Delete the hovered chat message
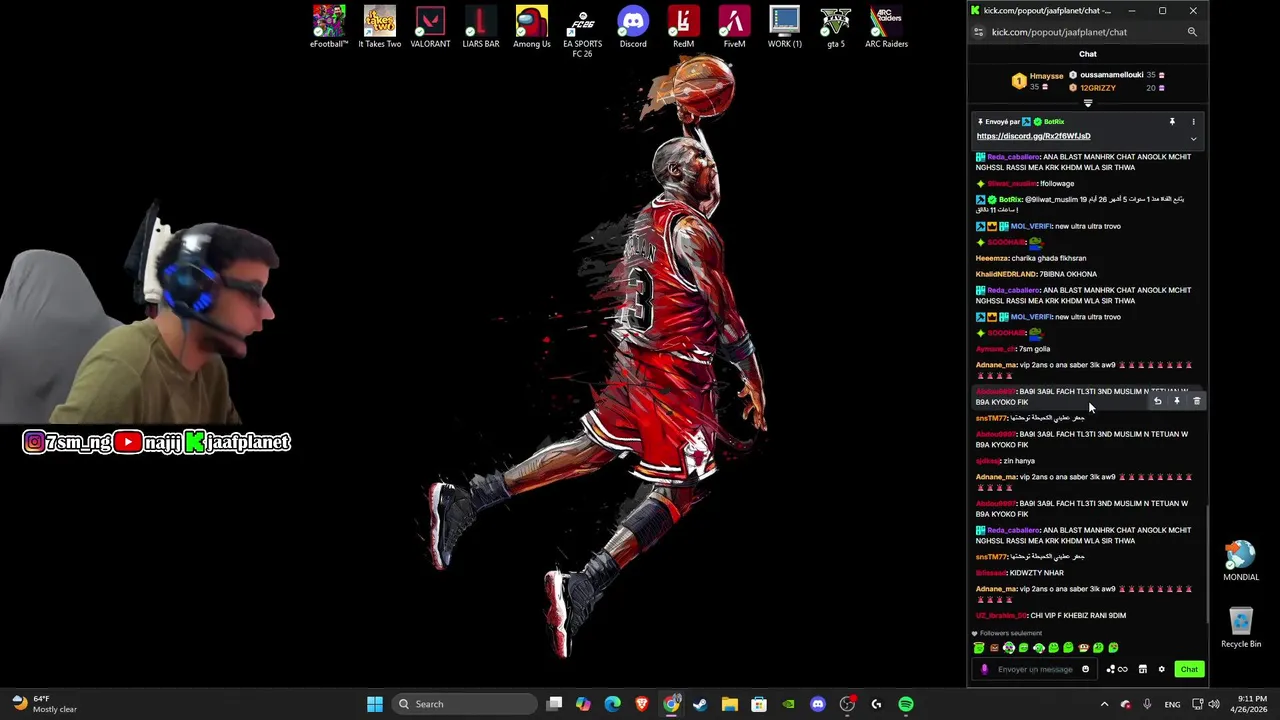 coord(1197,401)
